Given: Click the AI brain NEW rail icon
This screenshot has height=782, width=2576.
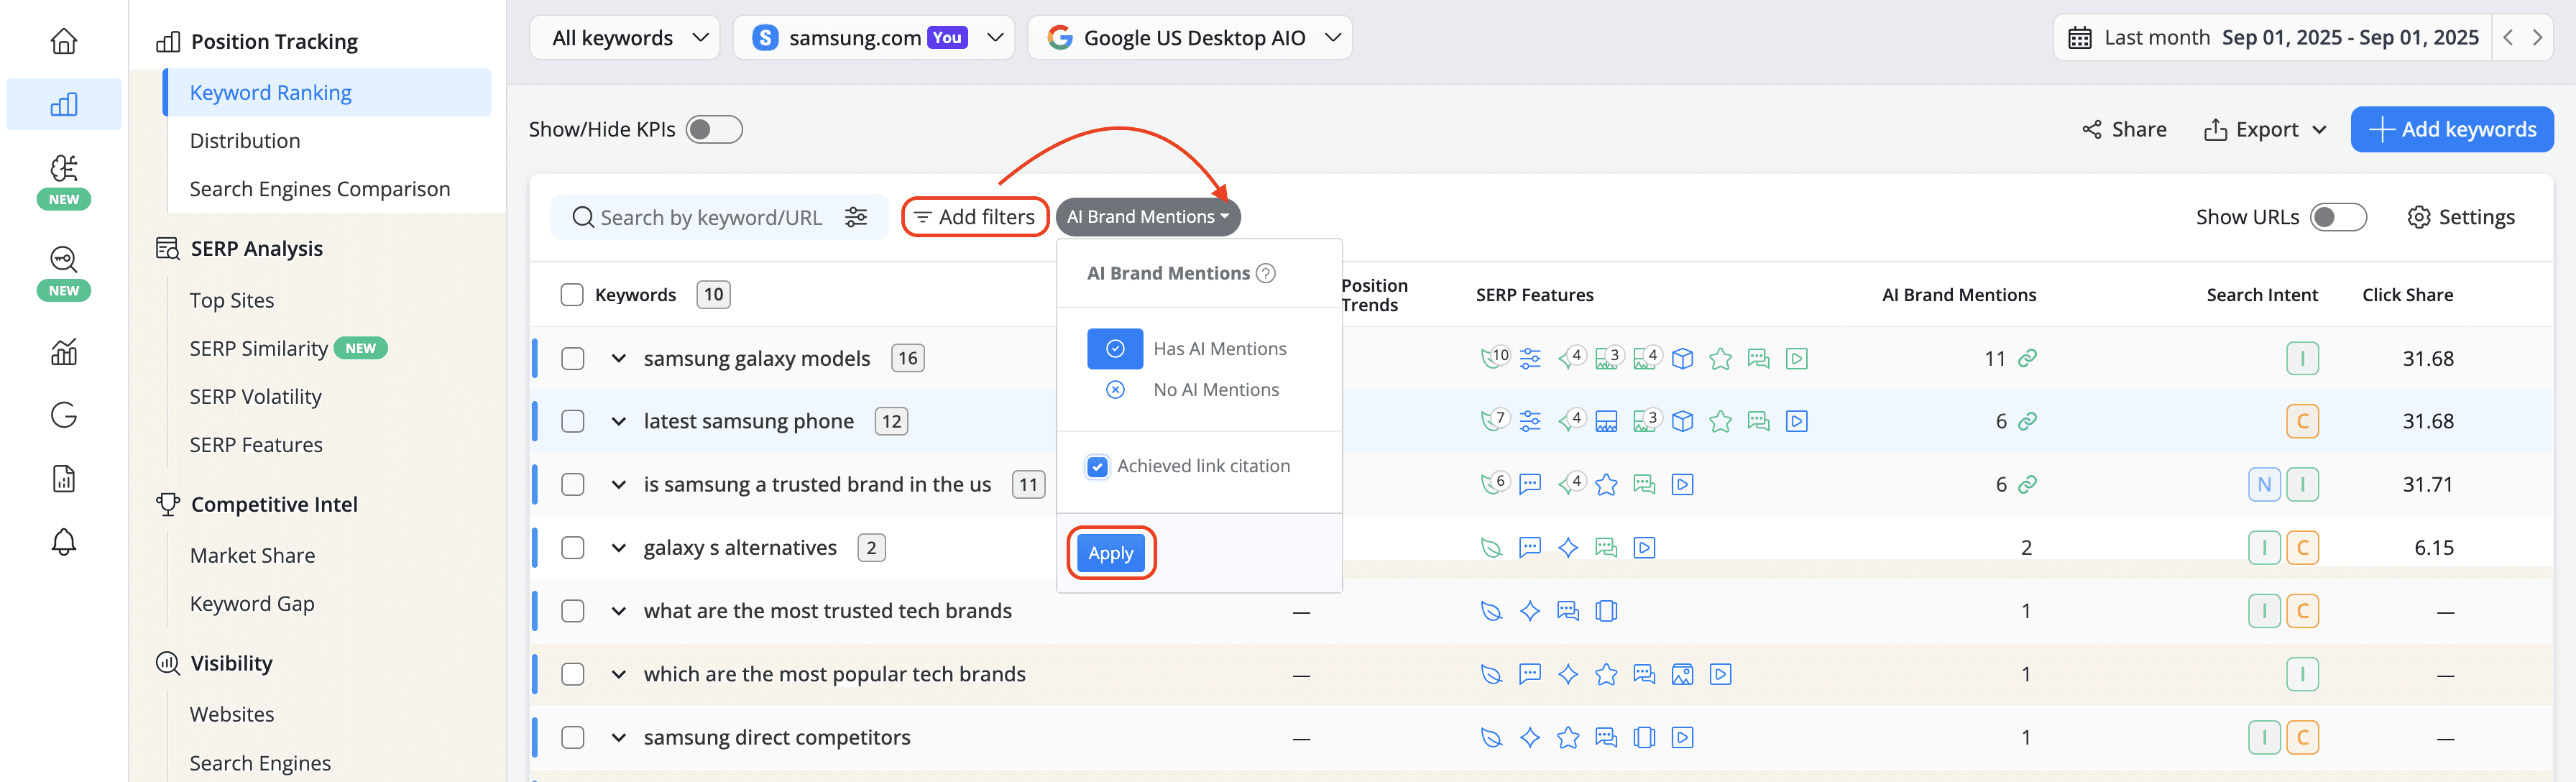Looking at the screenshot, I should 64,180.
